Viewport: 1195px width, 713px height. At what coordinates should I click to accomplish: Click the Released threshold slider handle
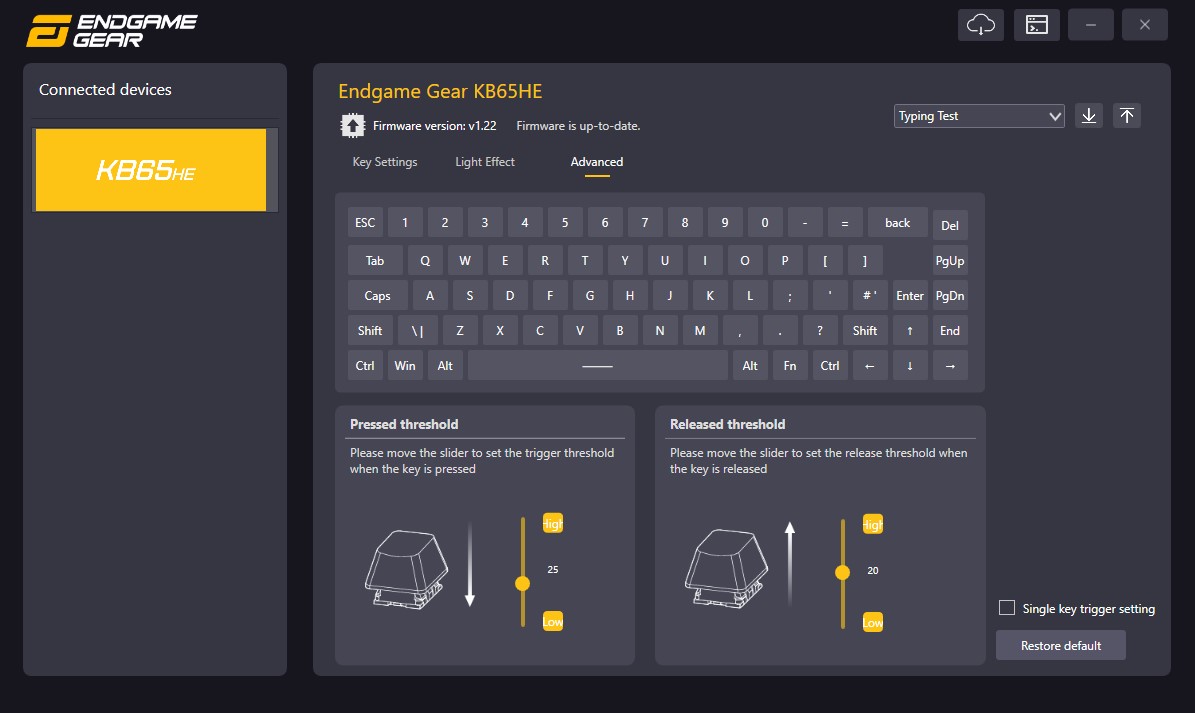(x=842, y=572)
